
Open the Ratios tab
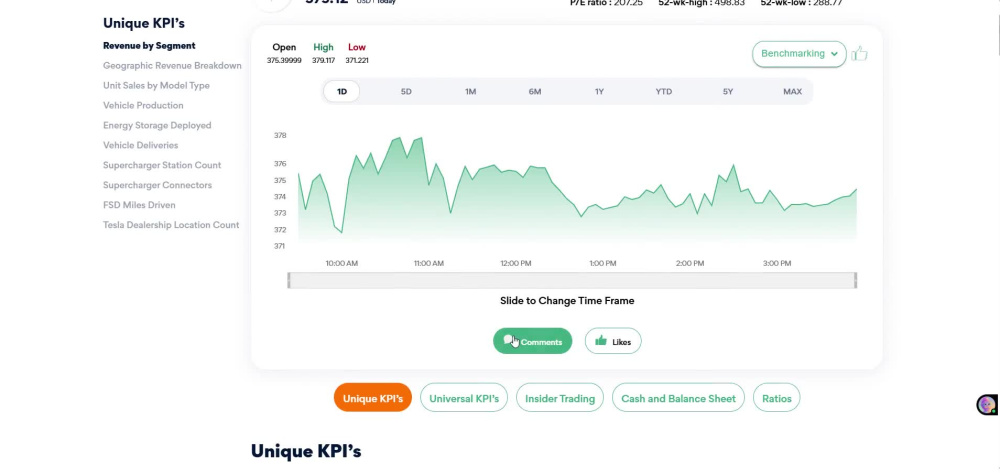(776, 398)
